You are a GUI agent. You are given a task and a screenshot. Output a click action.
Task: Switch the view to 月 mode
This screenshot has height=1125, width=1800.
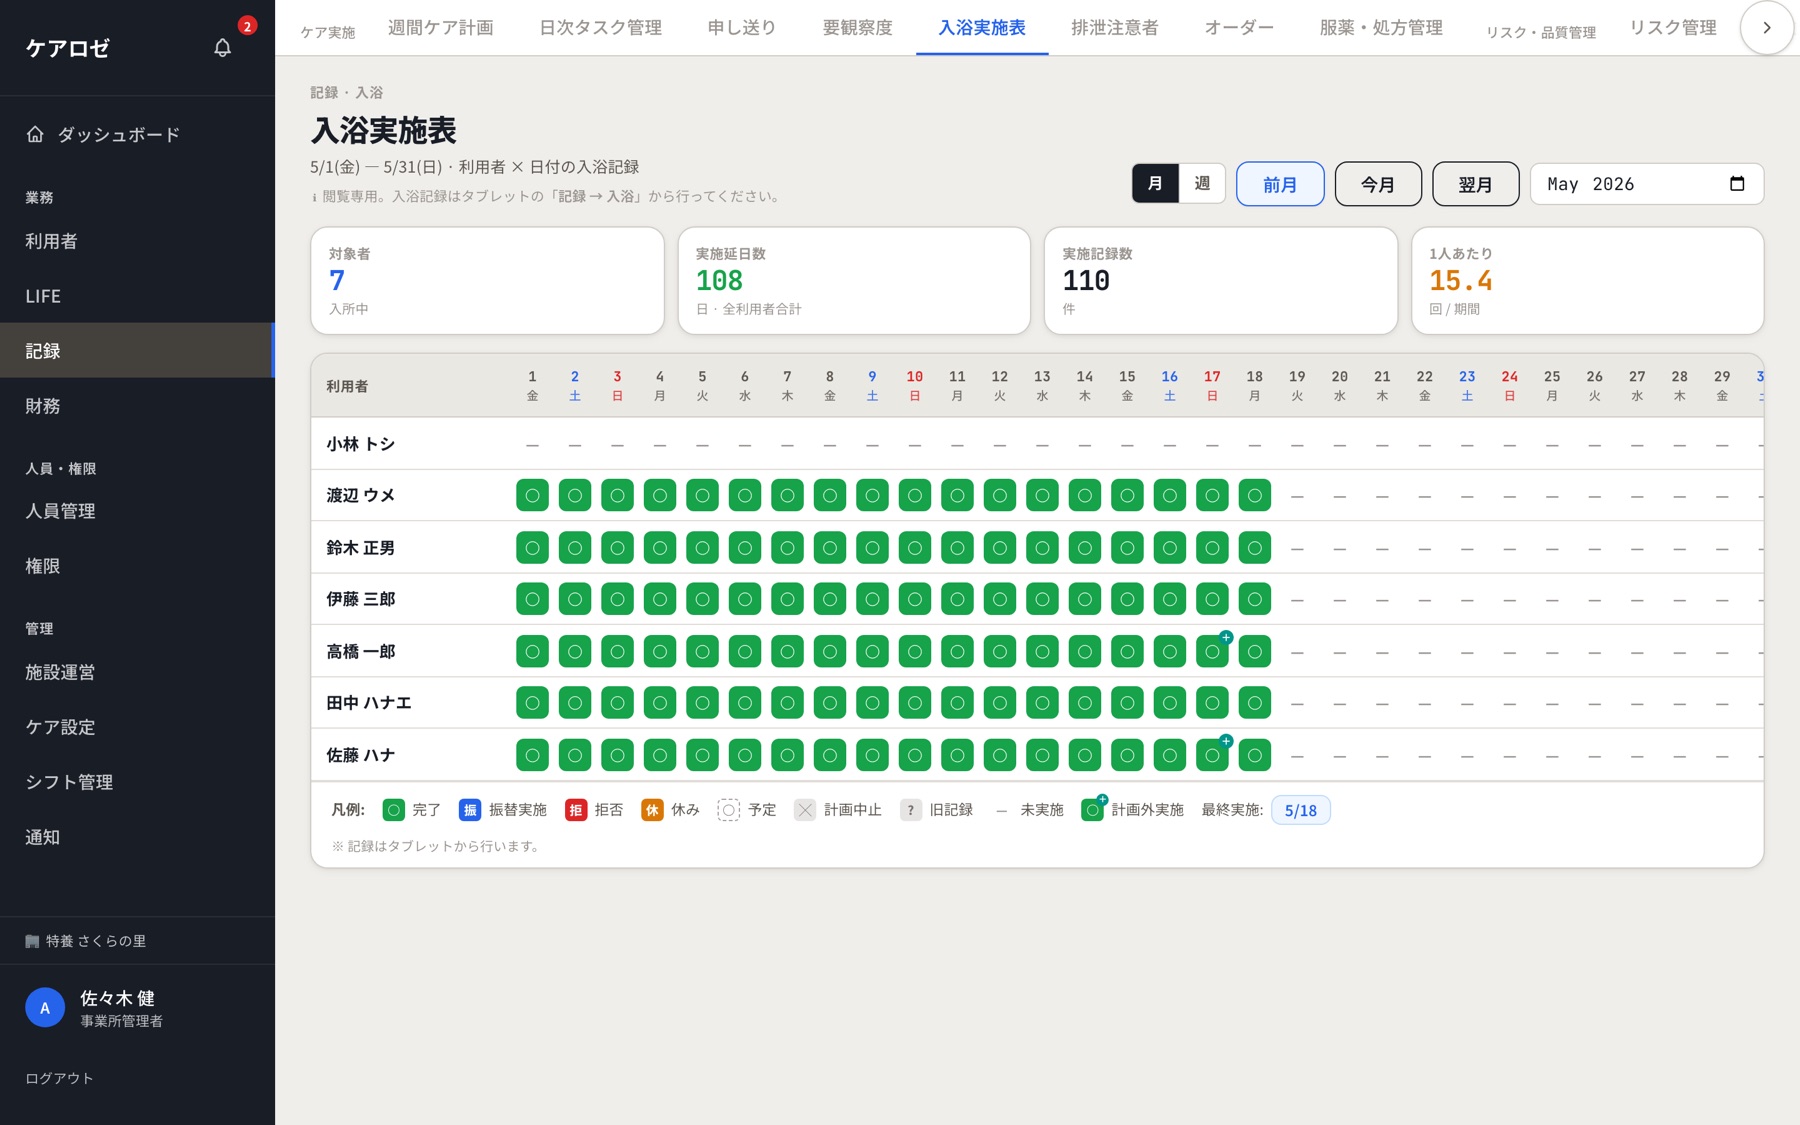point(1155,184)
